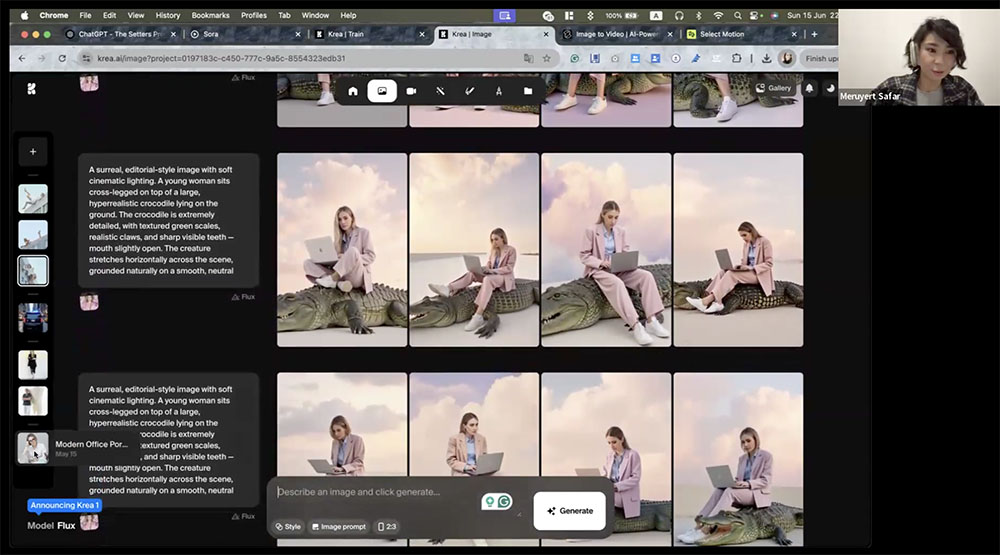Open the Gallery button
The width and height of the screenshot is (1000, 555).
(773, 88)
